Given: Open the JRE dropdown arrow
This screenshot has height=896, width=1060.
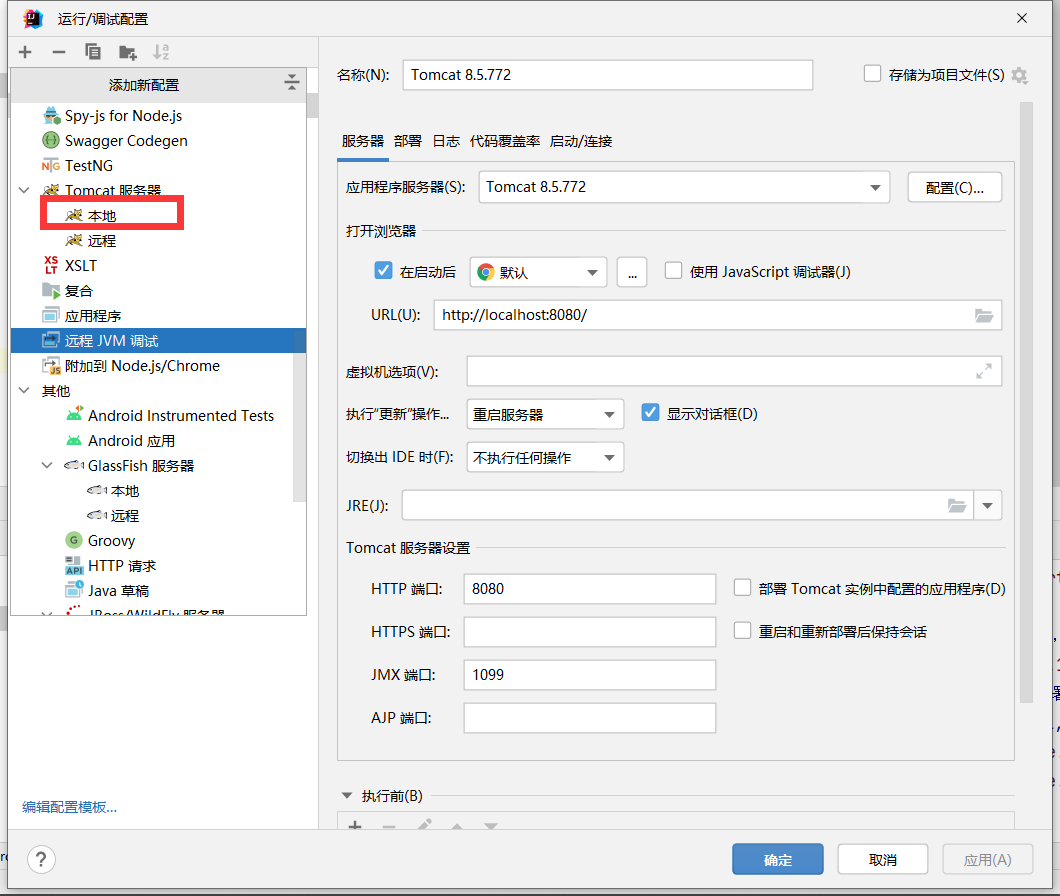Looking at the screenshot, I should 988,506.
